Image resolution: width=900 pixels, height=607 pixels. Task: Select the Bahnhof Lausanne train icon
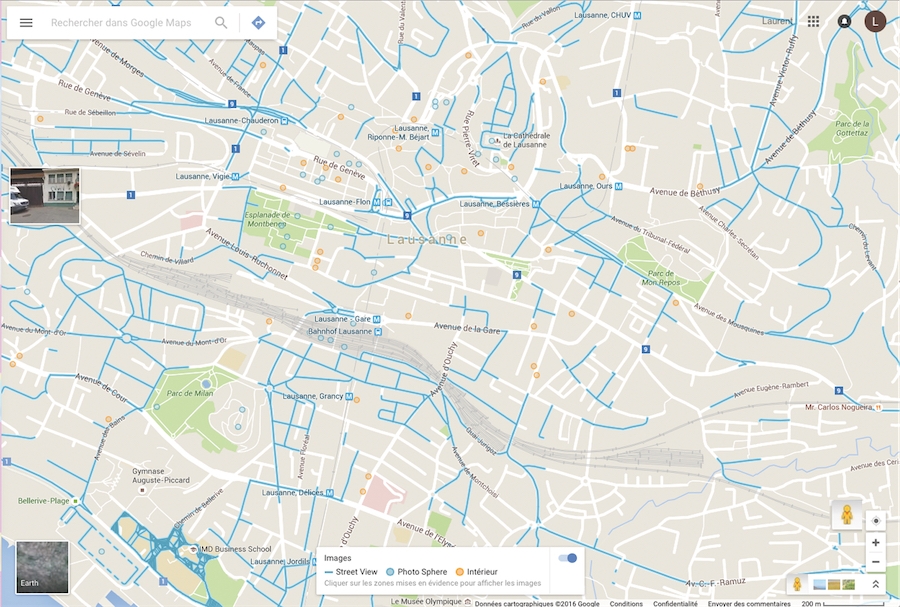click(378, 332)
